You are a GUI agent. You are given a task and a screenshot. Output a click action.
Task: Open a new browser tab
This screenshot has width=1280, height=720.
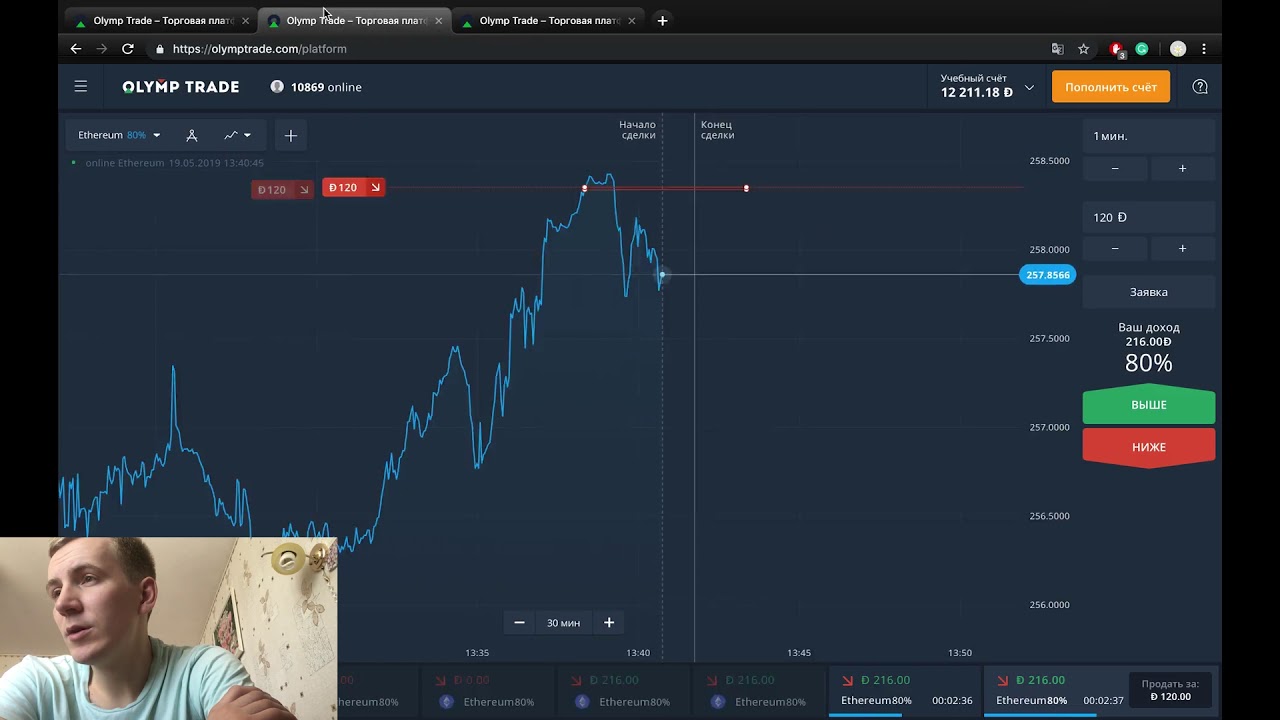(x=662, y=20)
